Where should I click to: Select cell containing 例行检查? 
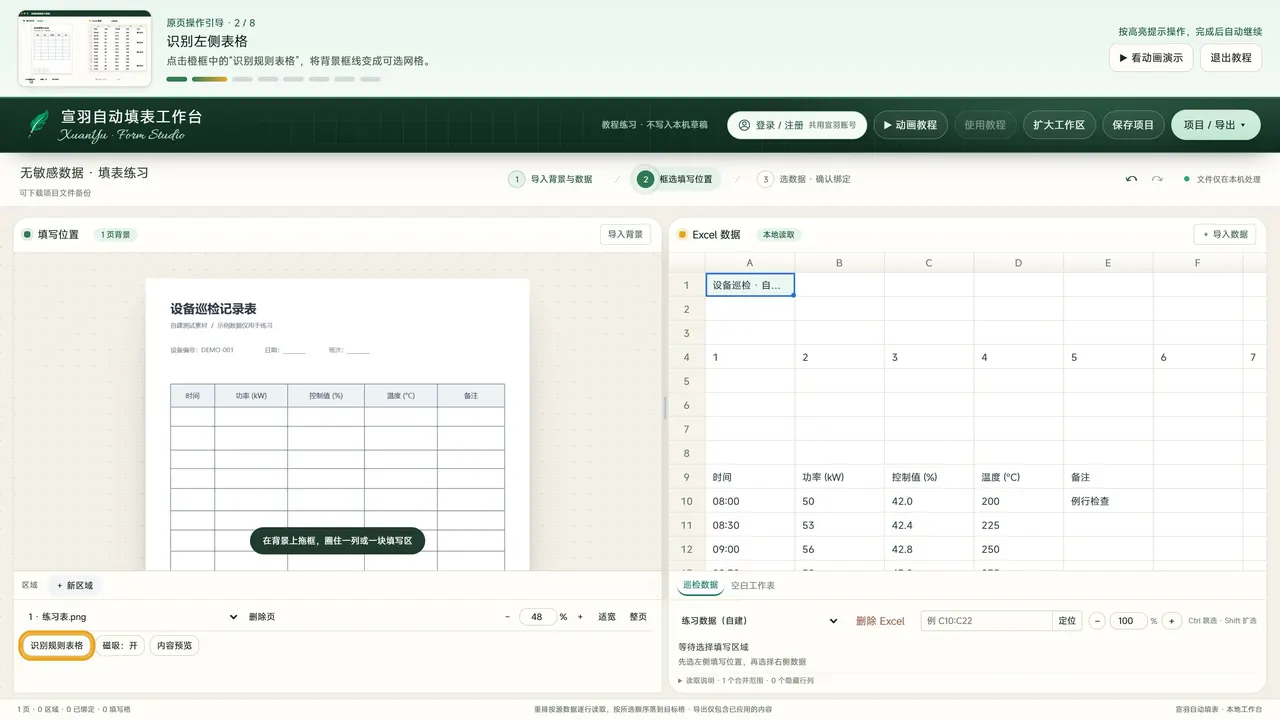1108,501
